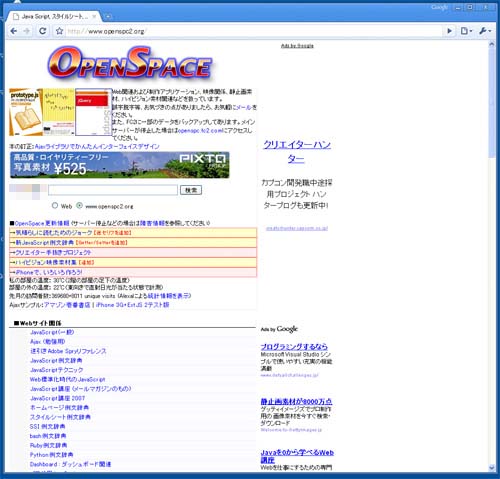Open the openspc.fc2.com backup link
Image resolution: width=500 pixels, height=479 pixels.
click(200, 131)
